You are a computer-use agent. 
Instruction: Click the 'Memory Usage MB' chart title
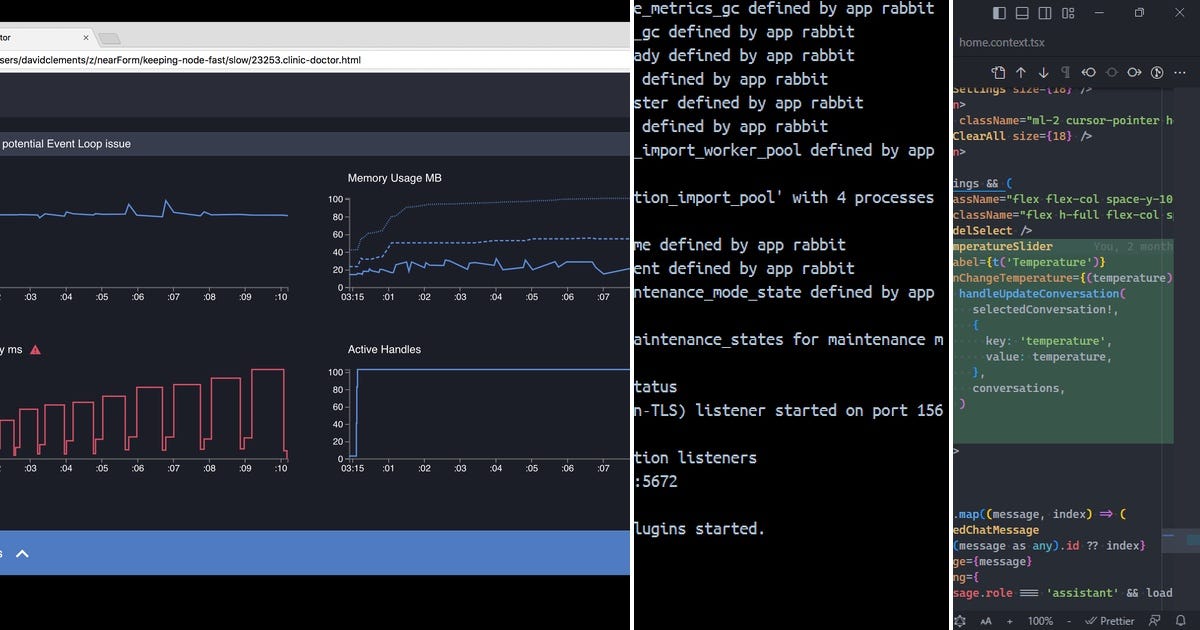coord(395,178)
